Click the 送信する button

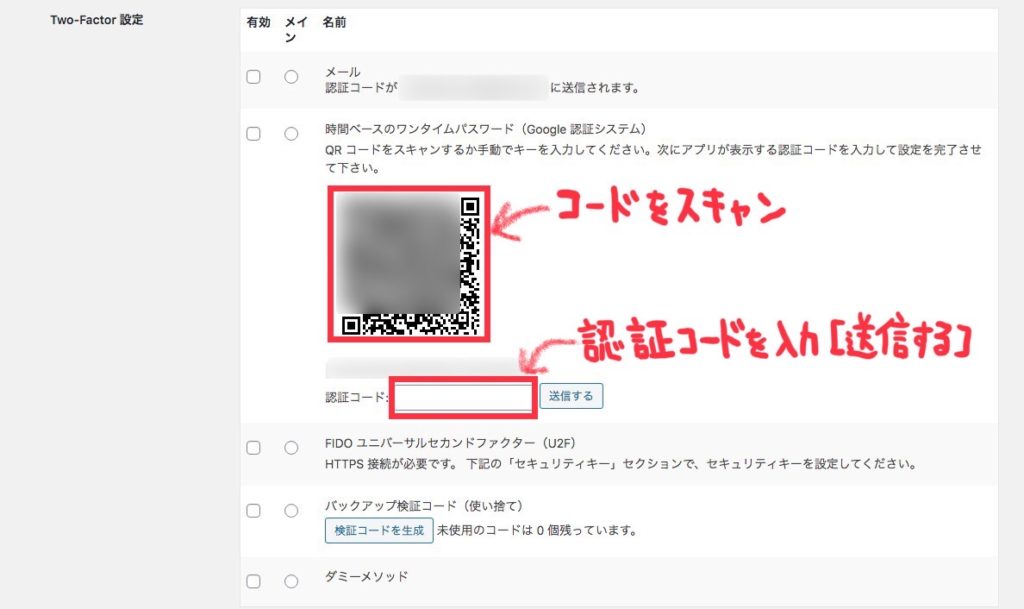click(571, 396)
